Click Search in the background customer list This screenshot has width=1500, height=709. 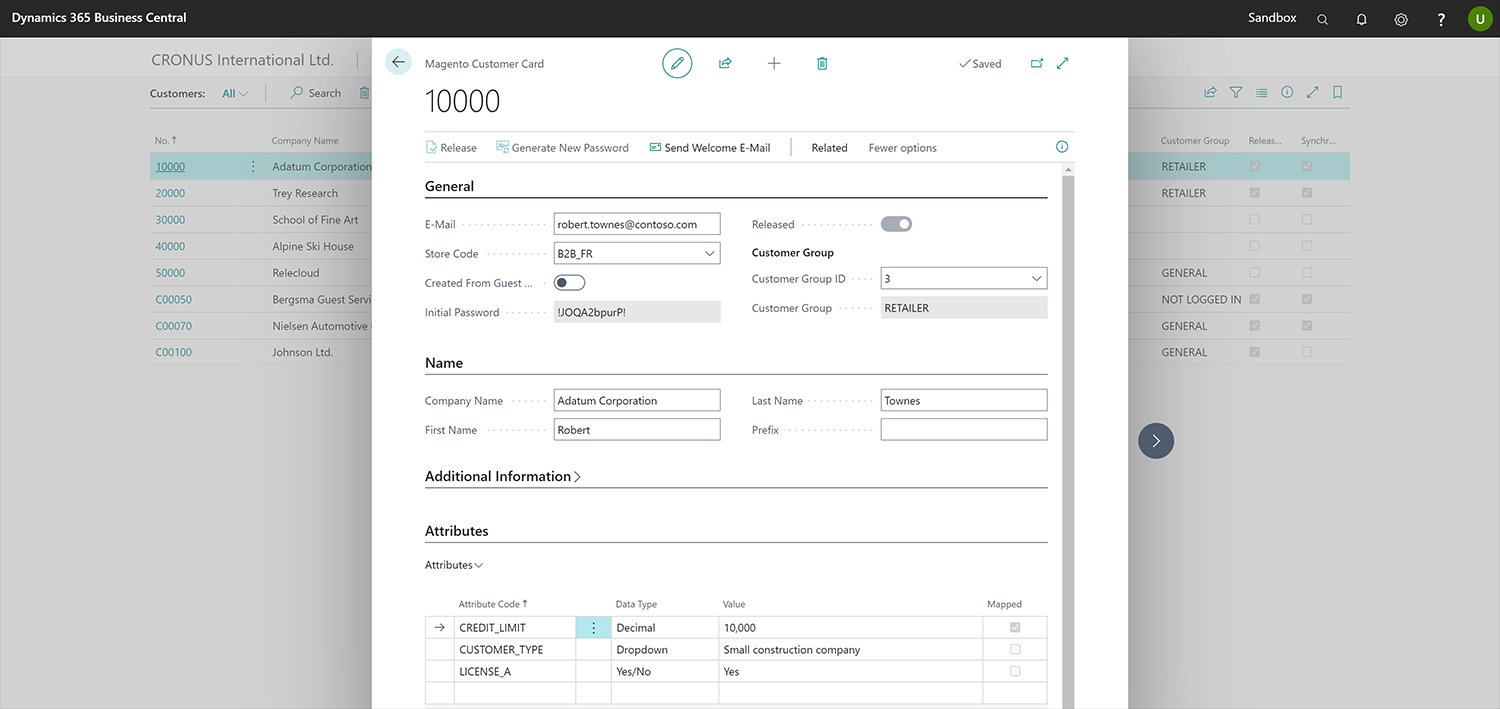tap(315, 93)
